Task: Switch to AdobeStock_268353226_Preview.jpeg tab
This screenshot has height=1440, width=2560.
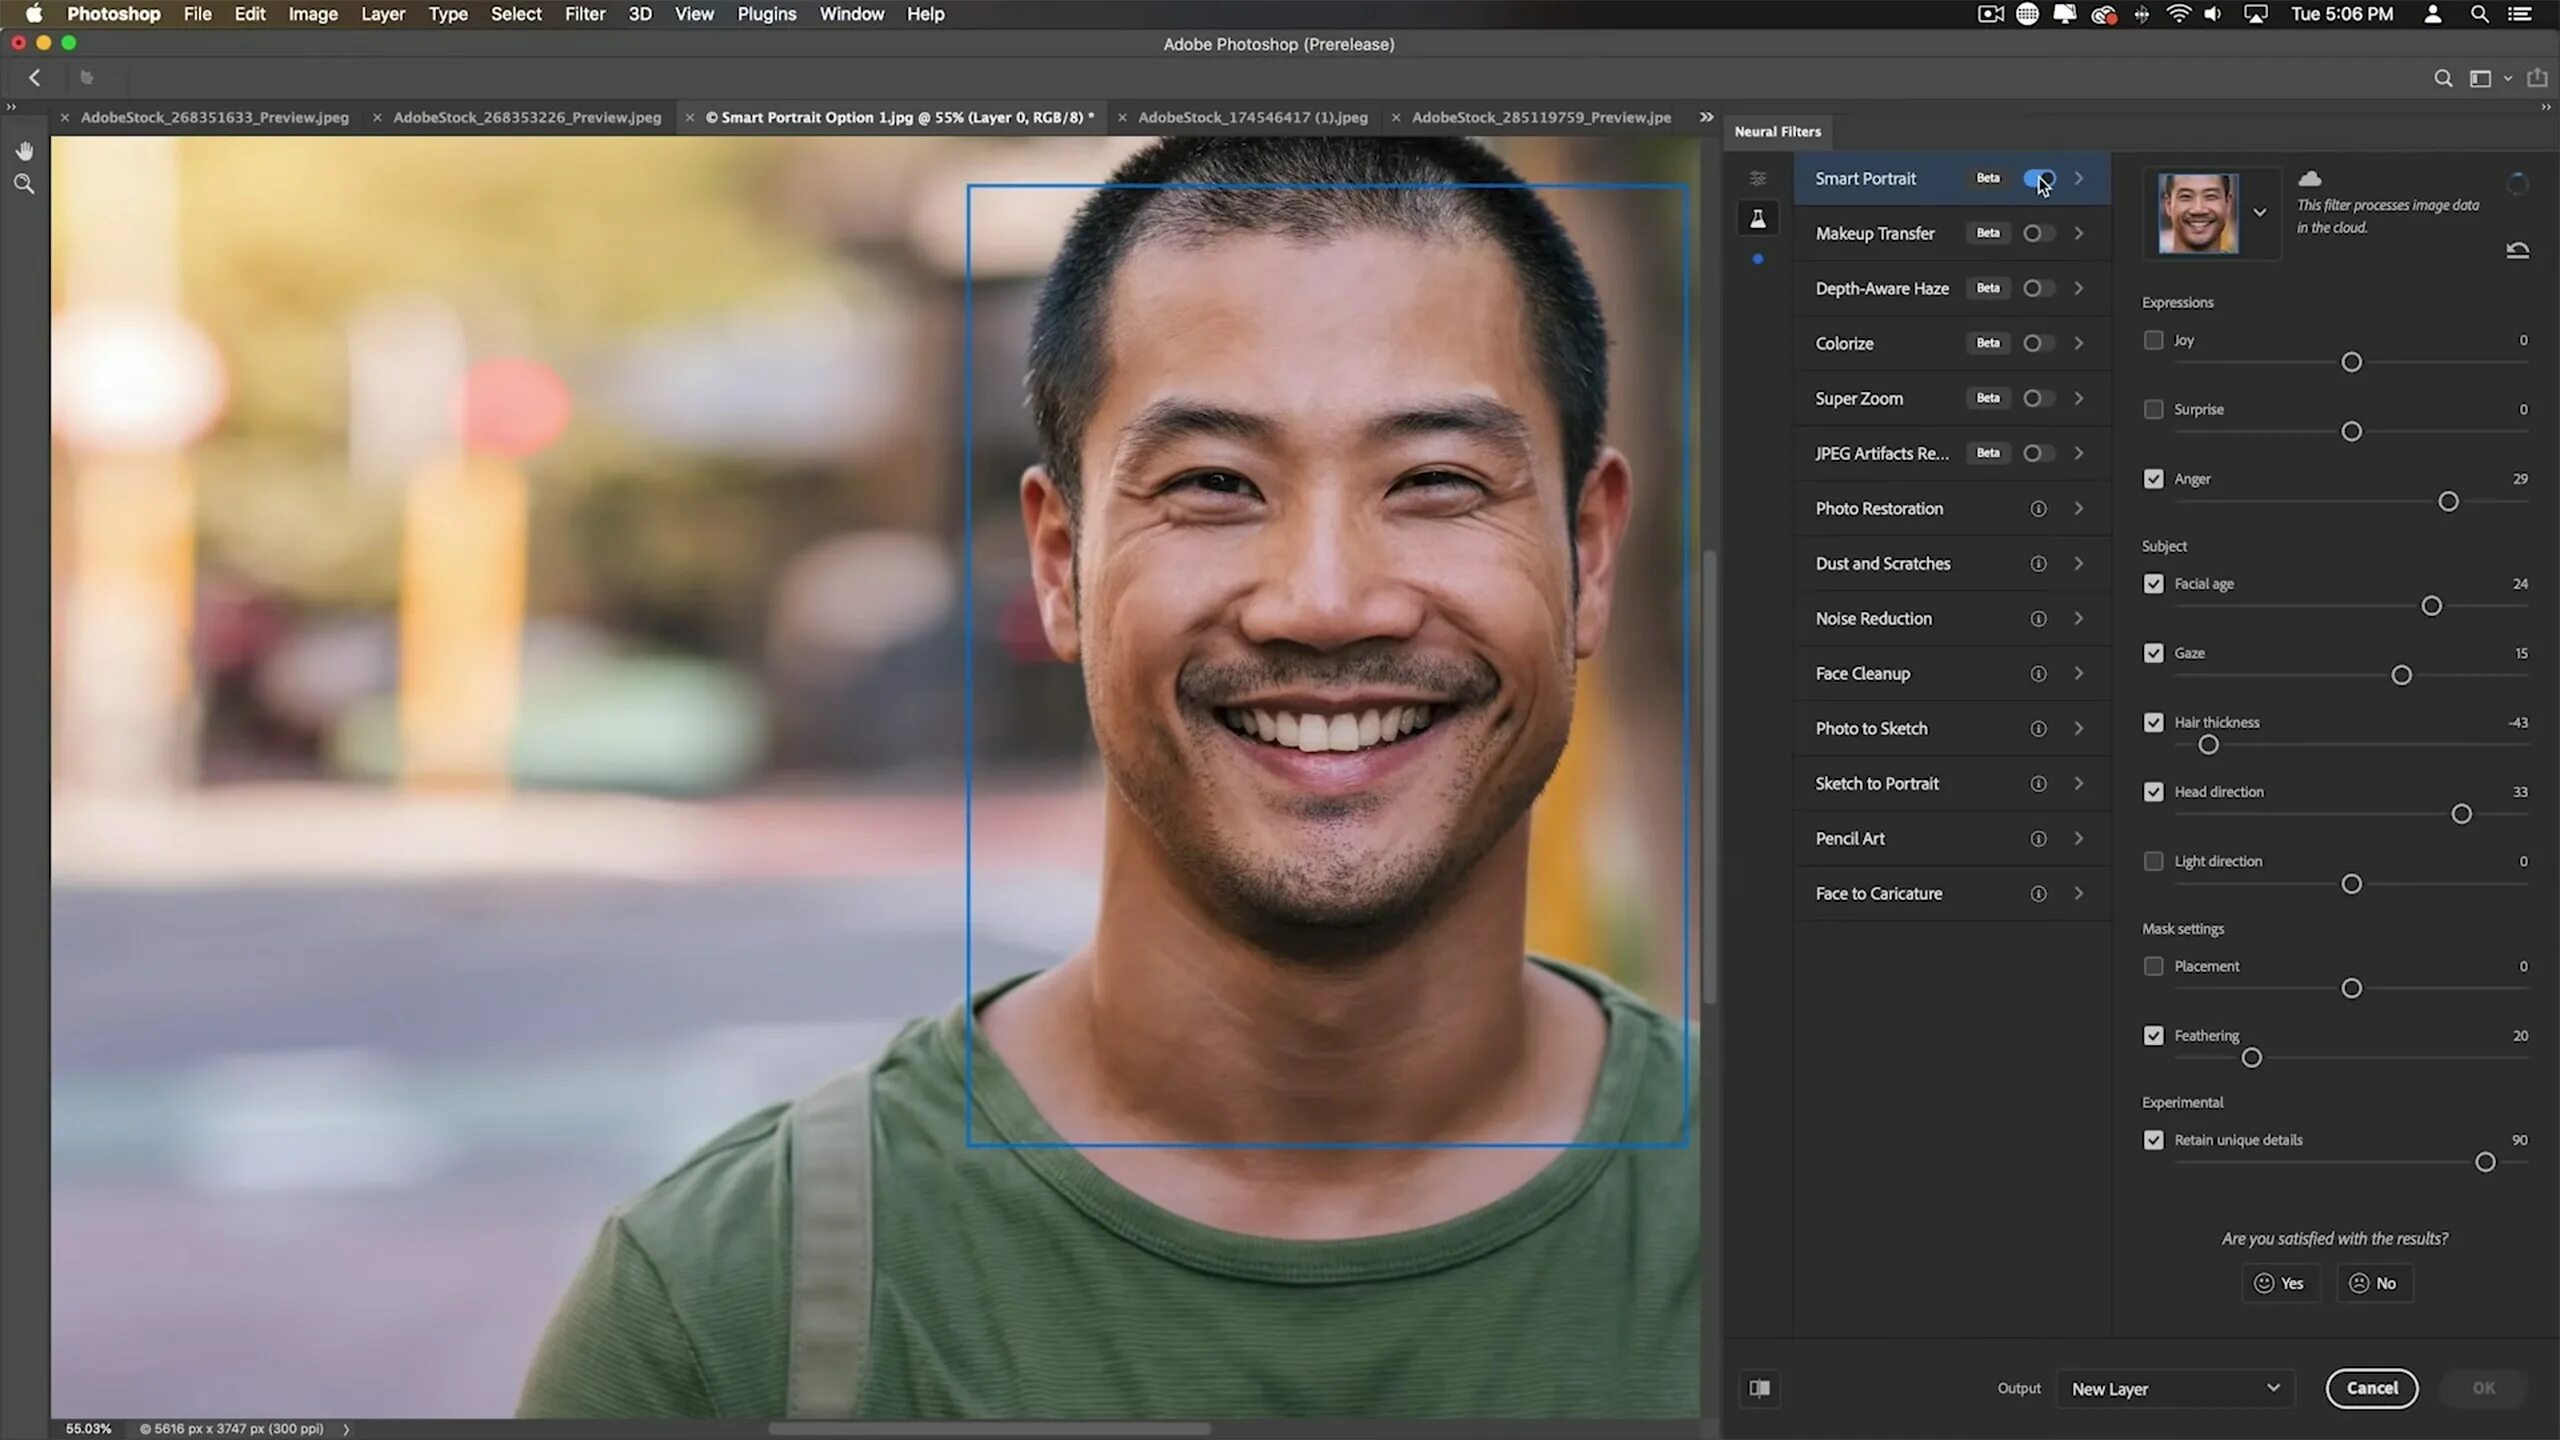Action: pyautogui.click(x=526, y=117)
